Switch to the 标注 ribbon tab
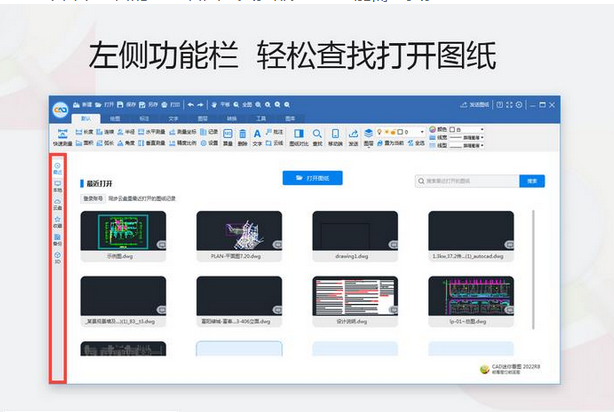 pos(144,118)
